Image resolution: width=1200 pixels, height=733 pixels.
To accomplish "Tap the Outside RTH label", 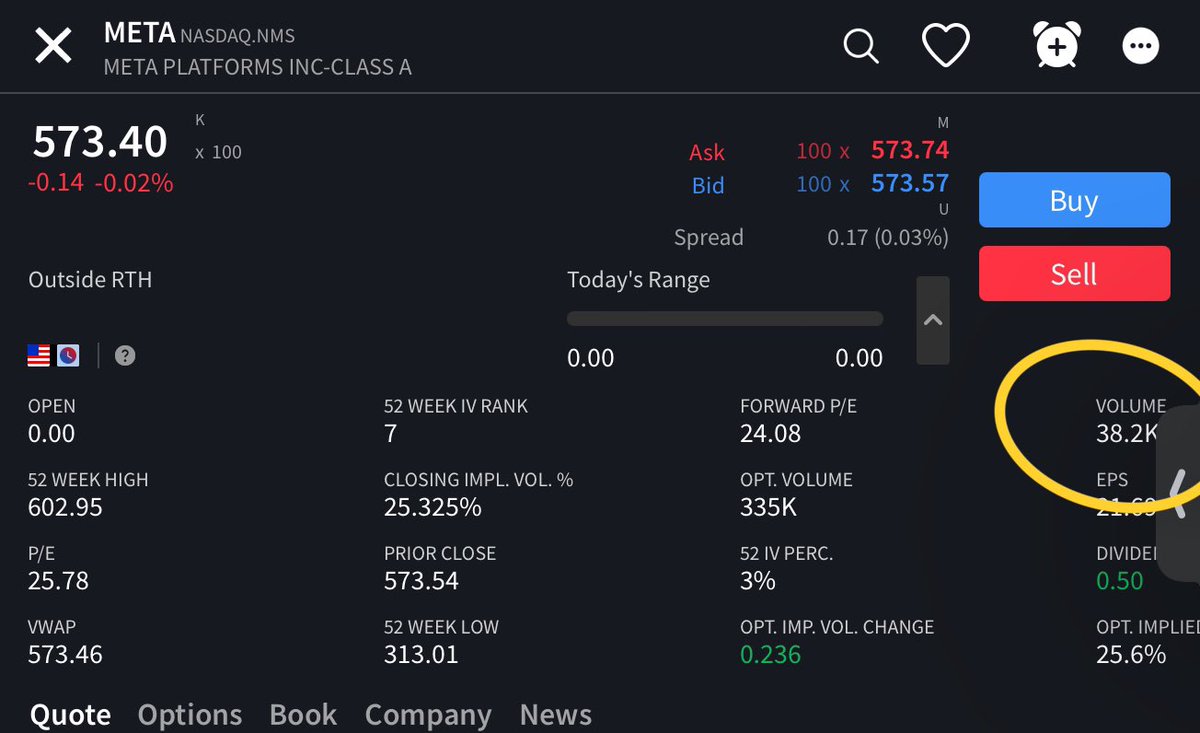I will [90, 279].
